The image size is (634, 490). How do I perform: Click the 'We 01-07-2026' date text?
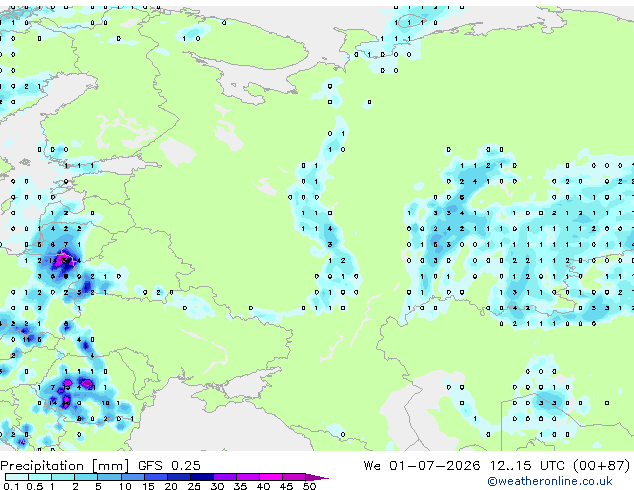point(421,466)
